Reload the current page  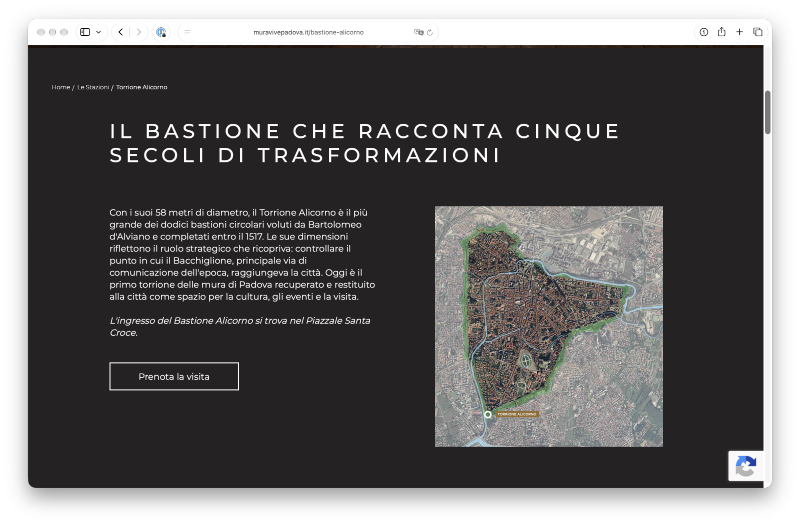click(x=430, y=32)
